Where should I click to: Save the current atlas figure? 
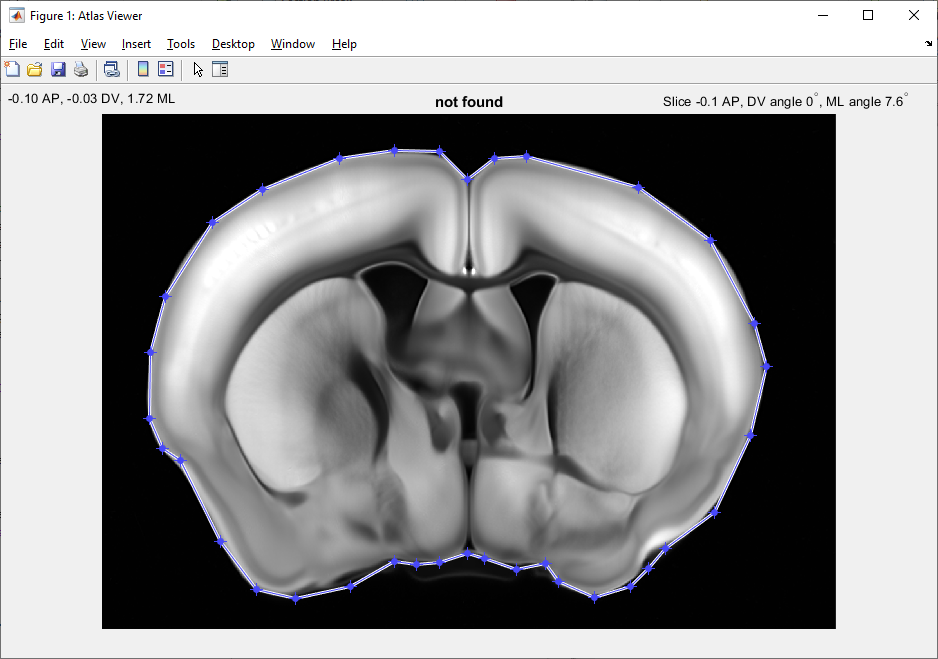(57, 69)
